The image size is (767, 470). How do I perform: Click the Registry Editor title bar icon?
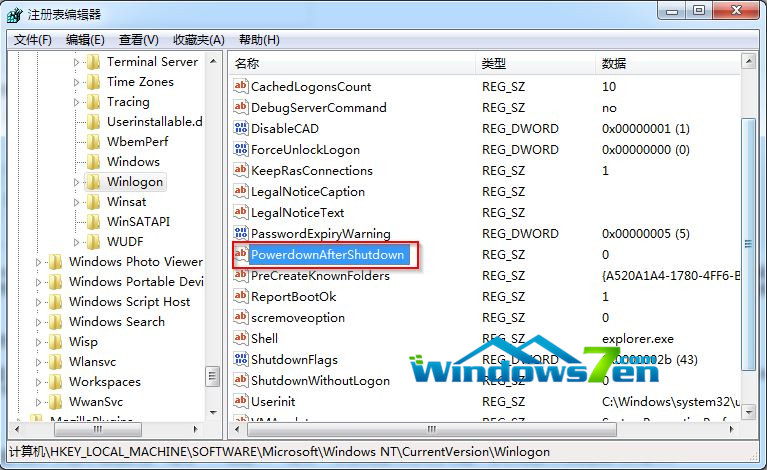(x=15, y=14)
